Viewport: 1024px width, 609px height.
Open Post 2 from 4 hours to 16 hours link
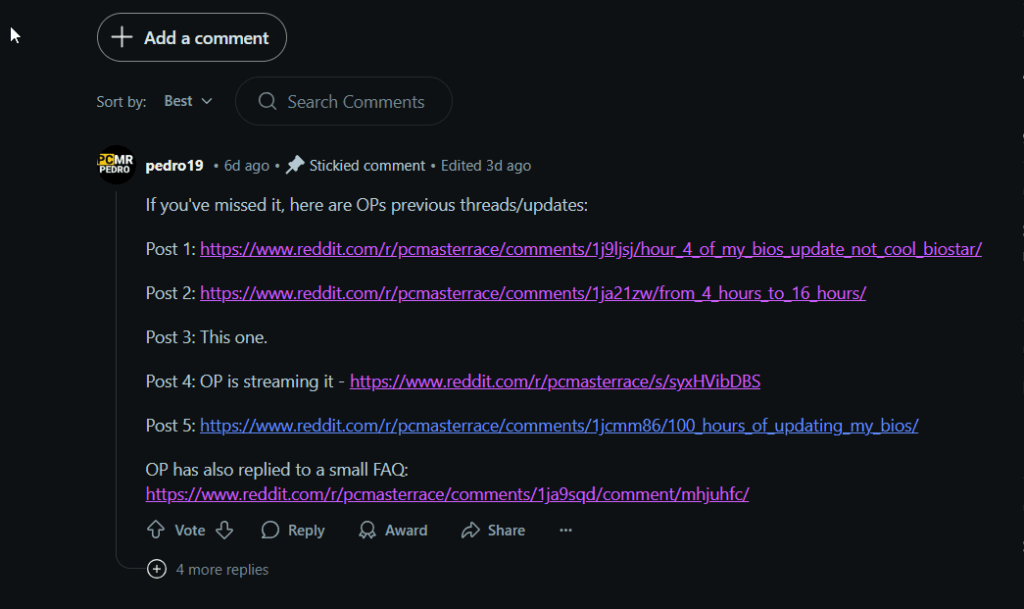pyautogui.click(x=533, y=293)
